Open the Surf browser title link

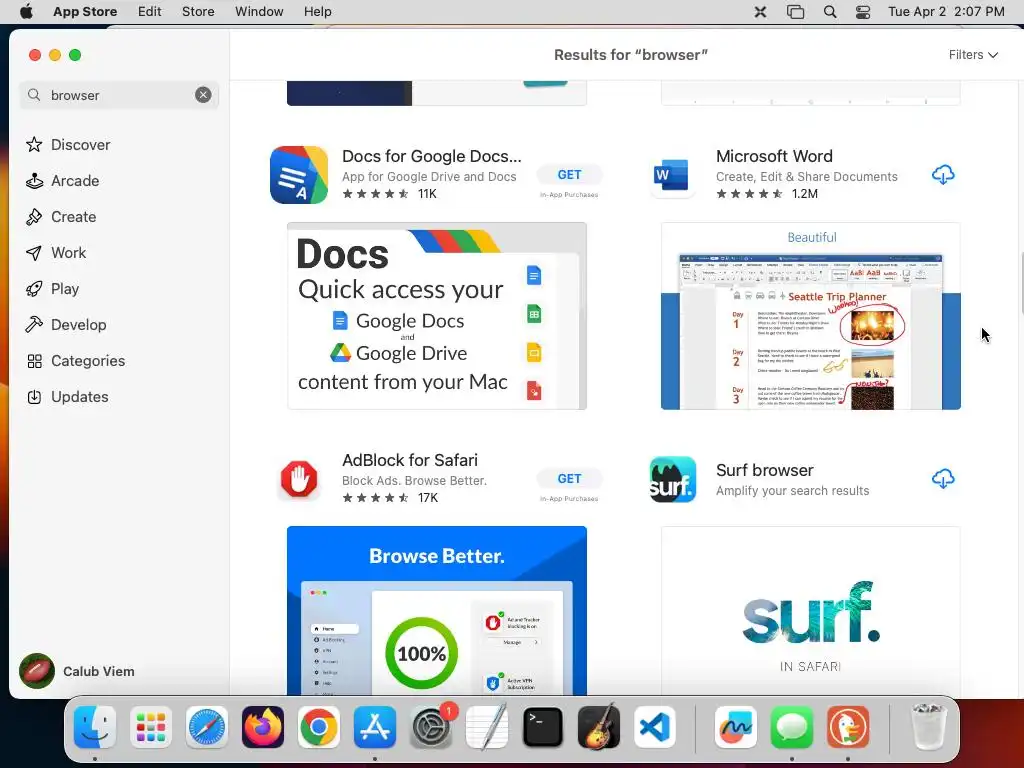coord(765,470)
